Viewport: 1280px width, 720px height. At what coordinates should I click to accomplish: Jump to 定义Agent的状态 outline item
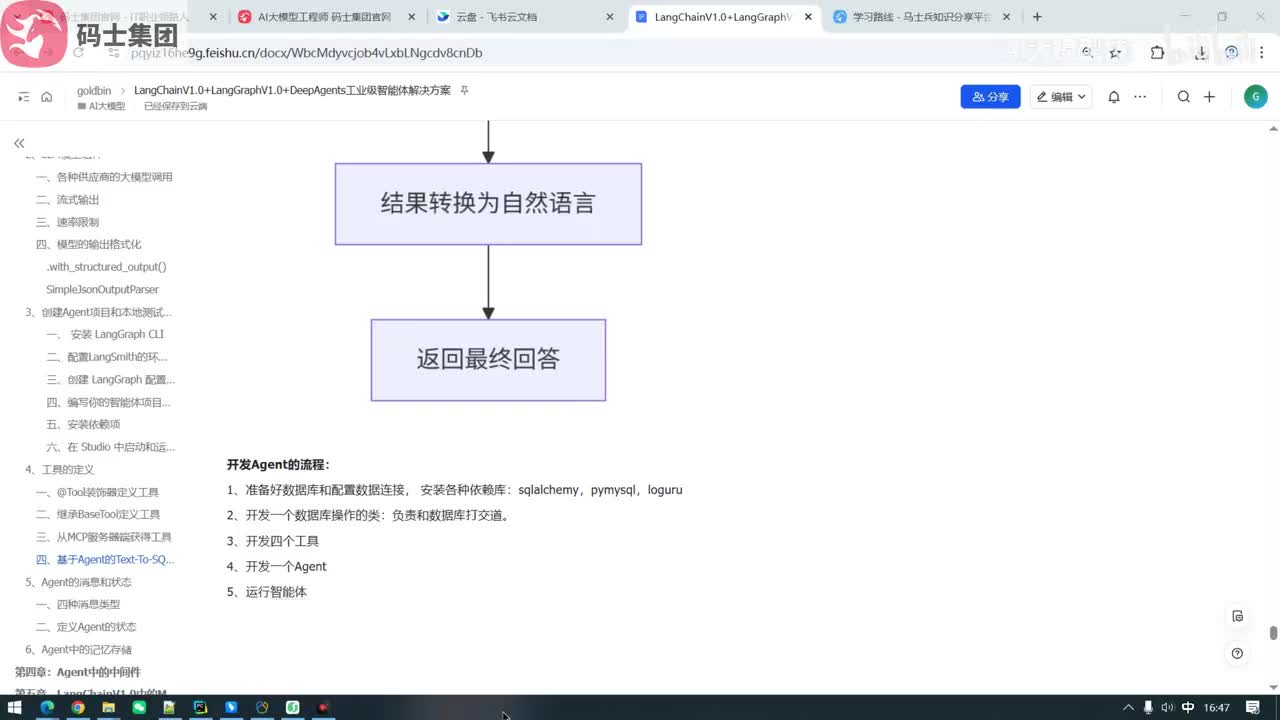click(x=86, y=627)
